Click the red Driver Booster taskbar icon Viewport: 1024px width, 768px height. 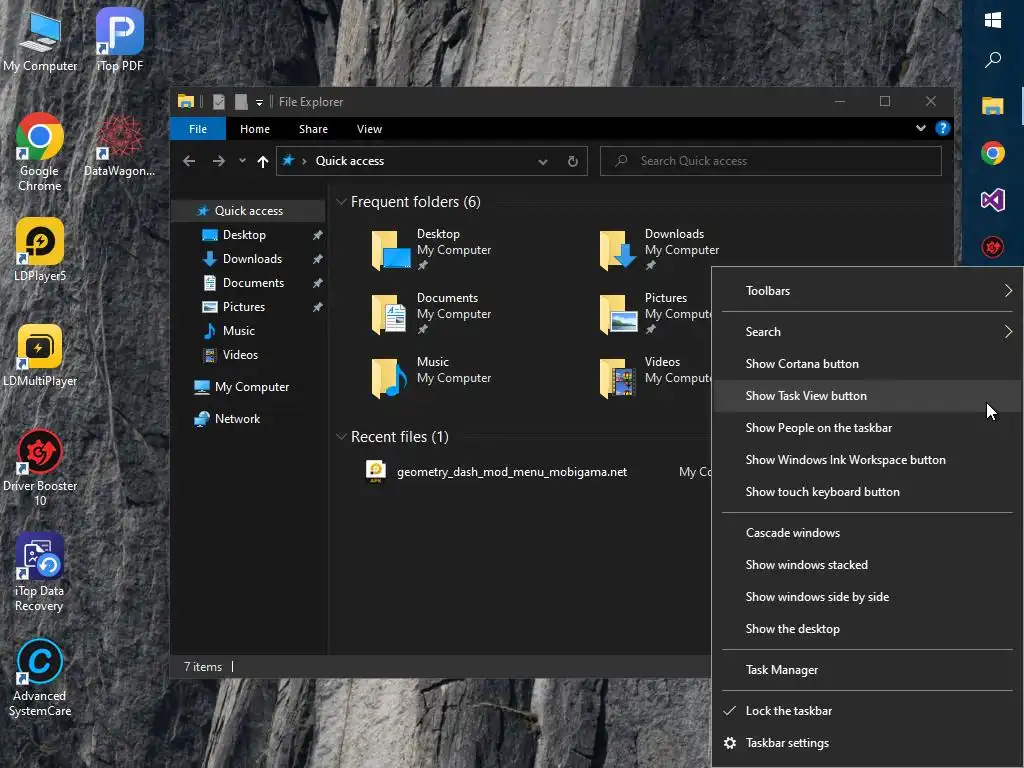pos(993,247)
